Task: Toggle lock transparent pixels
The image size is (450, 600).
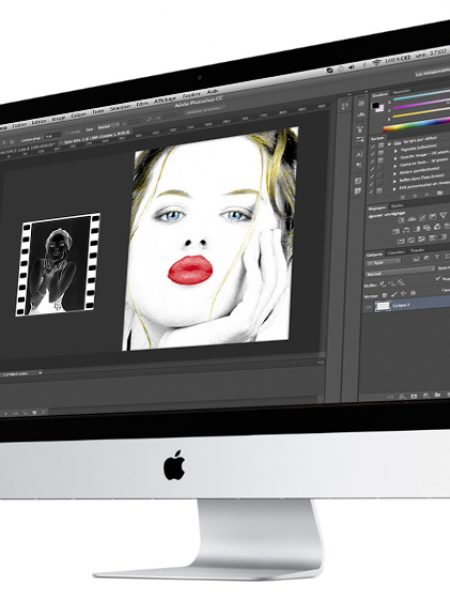Action: [385, 295]
